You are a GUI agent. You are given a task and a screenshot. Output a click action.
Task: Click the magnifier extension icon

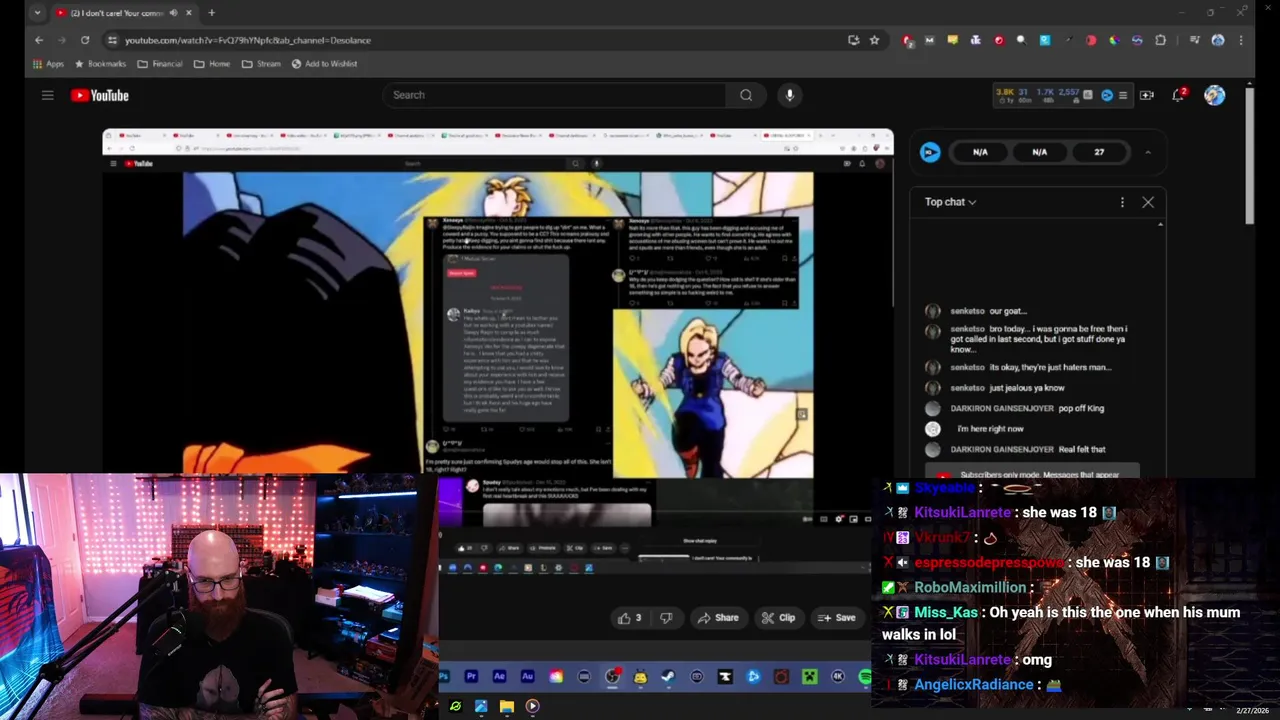coord(1021,40)
